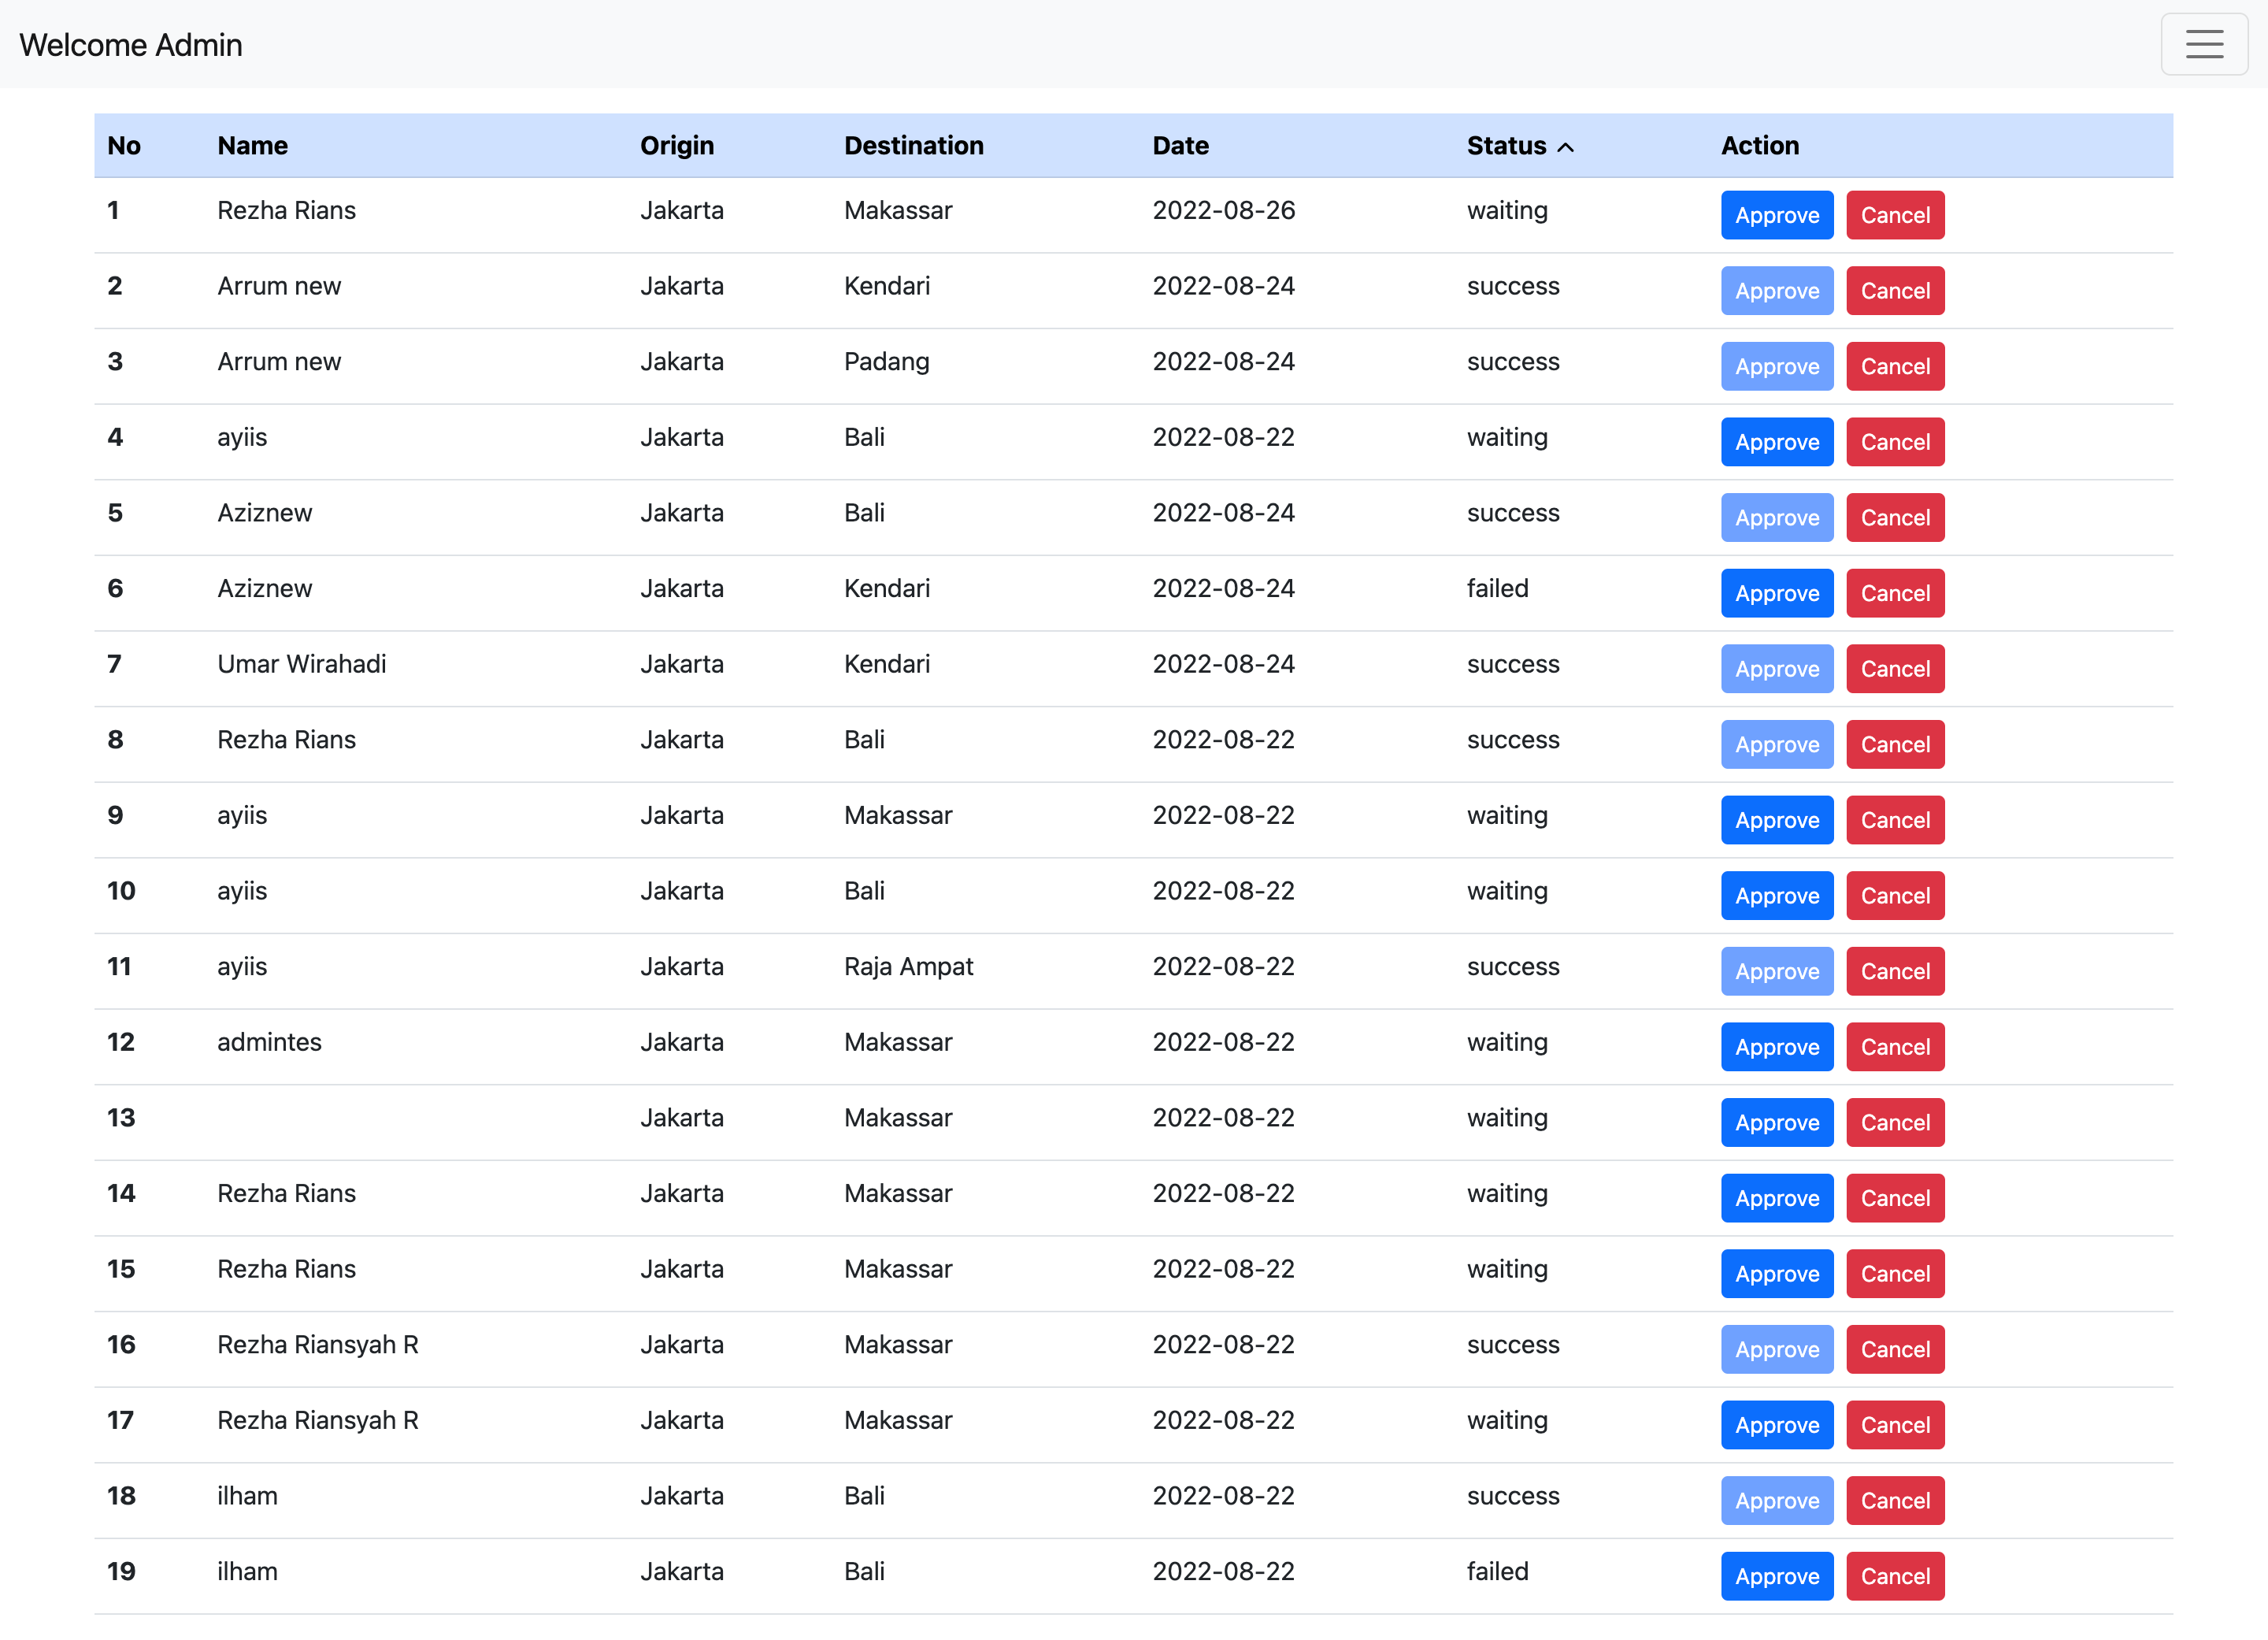The width and height of the screenshot is (2268, 1640).
Task: Sort table by the Name column header
Action: click(x=252, y=145)
